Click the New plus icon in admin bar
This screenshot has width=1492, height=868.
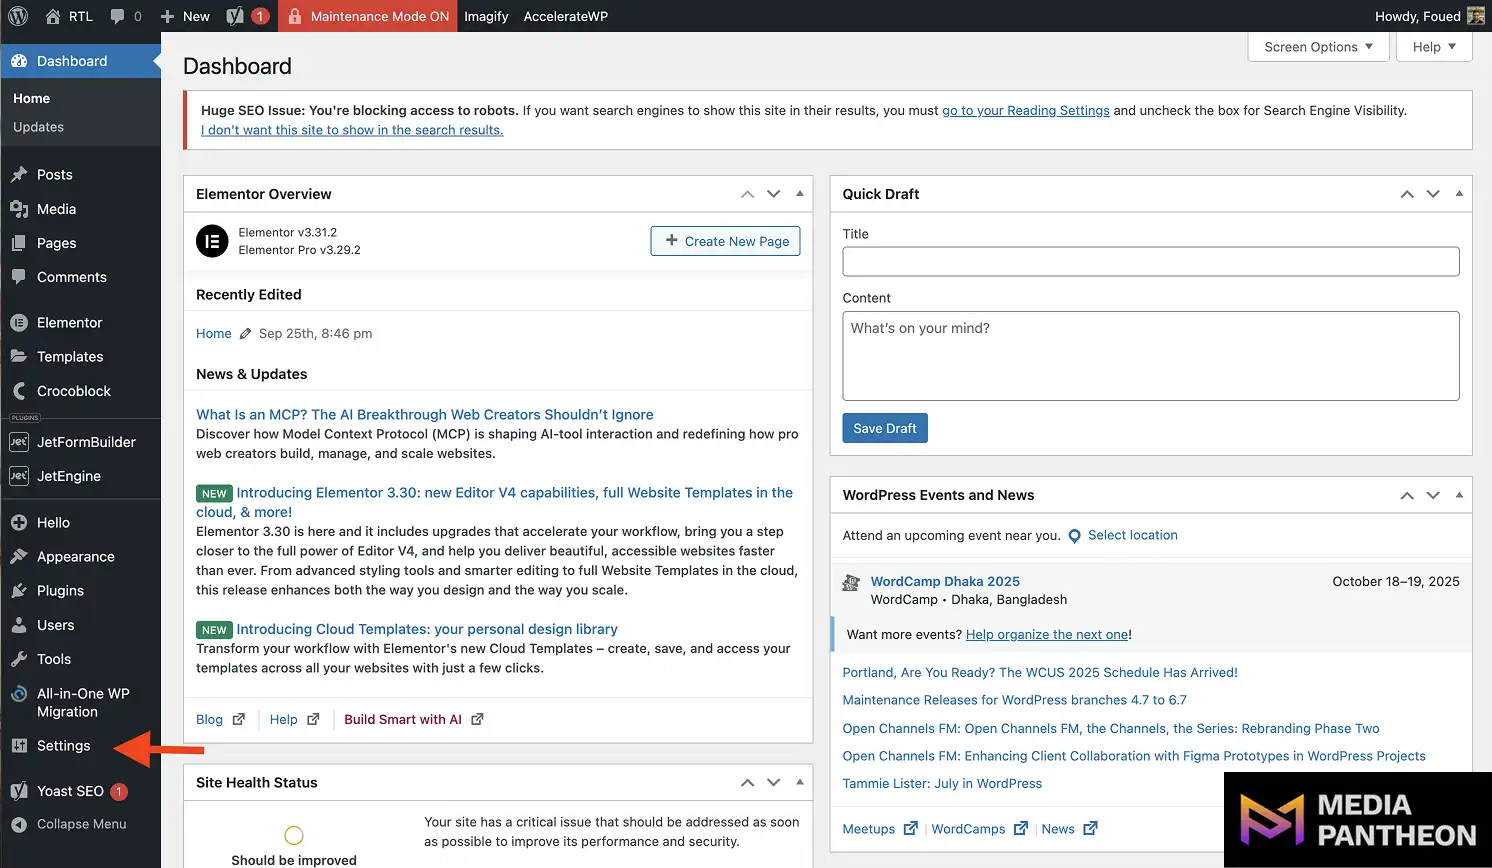tap(168, 16)
